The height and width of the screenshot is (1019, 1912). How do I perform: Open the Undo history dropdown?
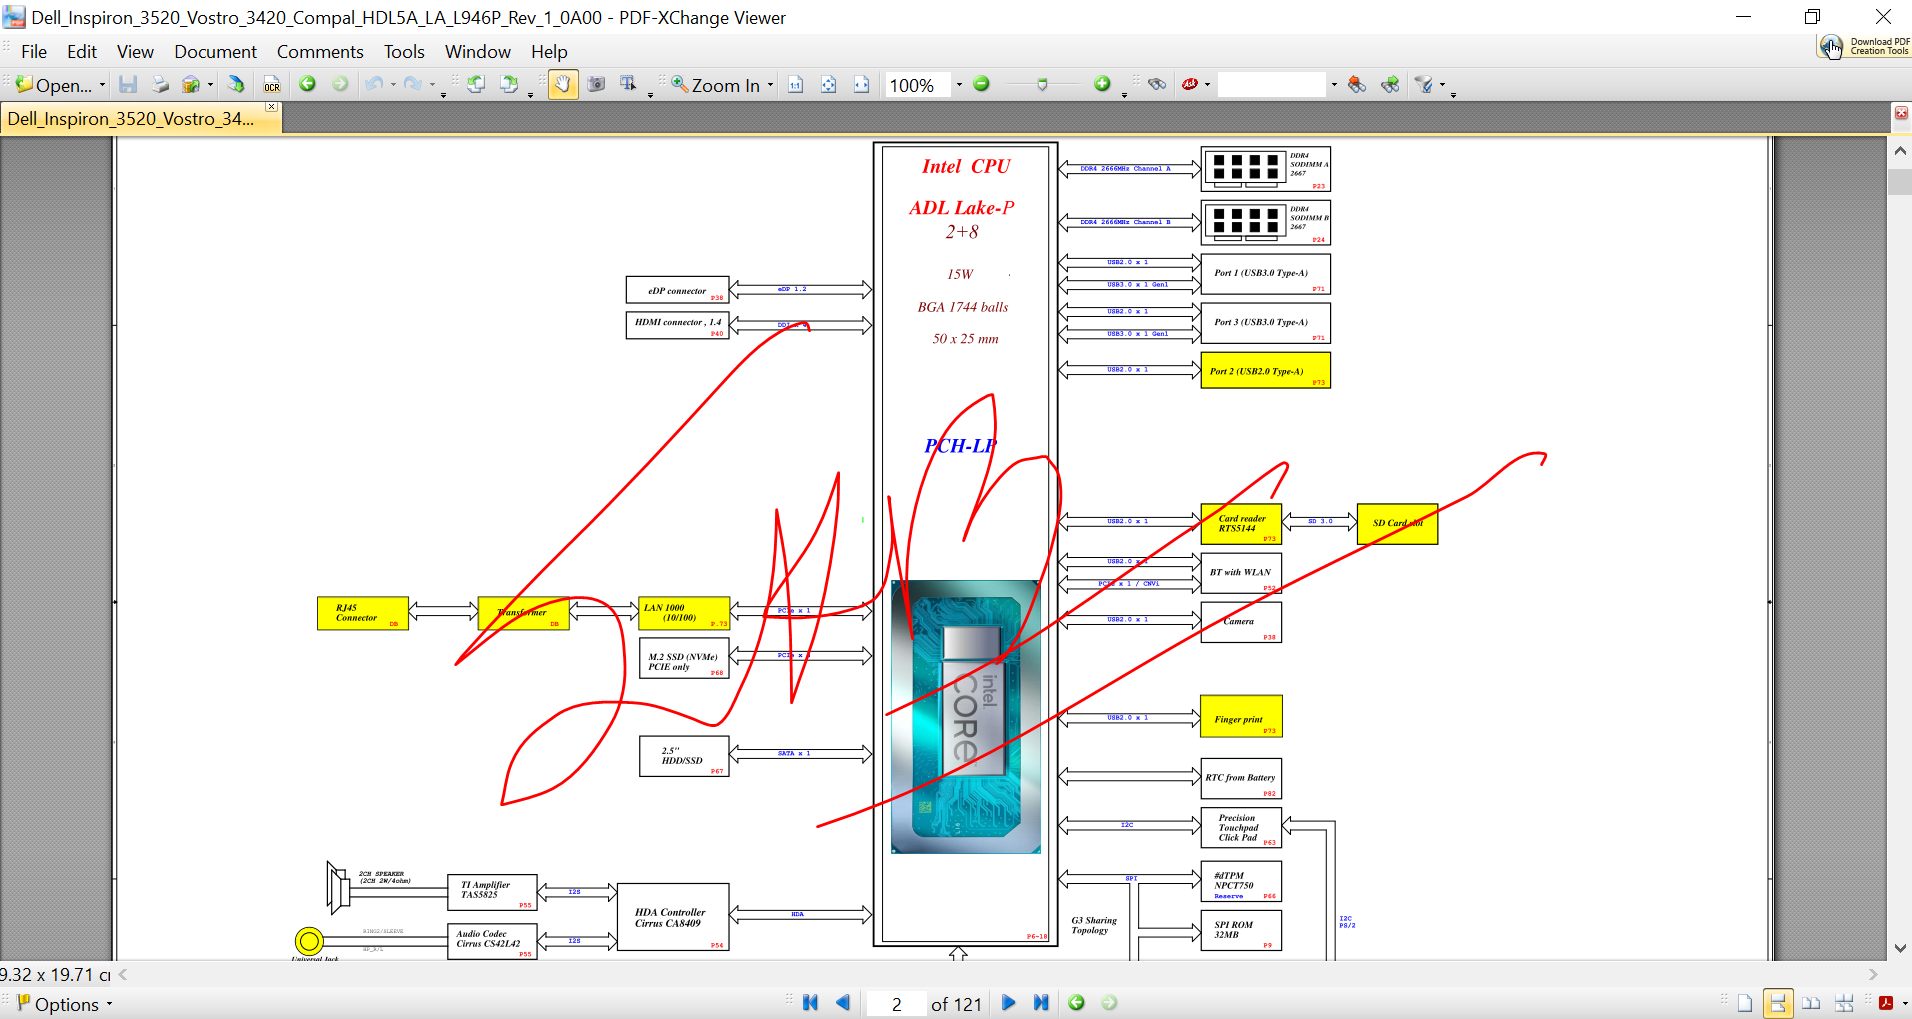click(x=393, y=85)
